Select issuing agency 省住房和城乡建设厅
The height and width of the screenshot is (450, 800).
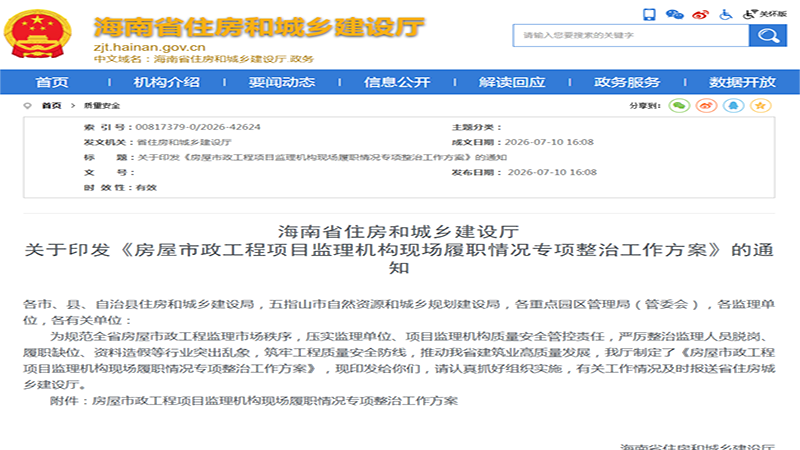[184, 142]
